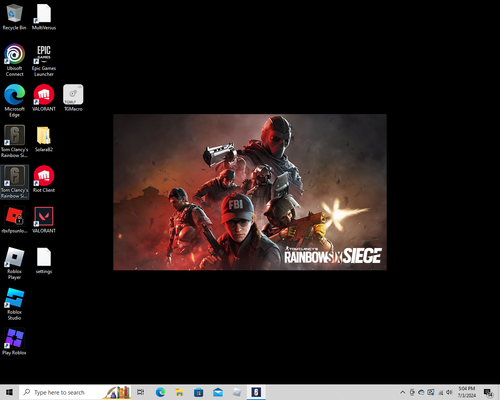The height and width of the screenshot is (400, 500).
Task: Switch to the Rainbow Six taskbar app
Action: pos(256,392)
